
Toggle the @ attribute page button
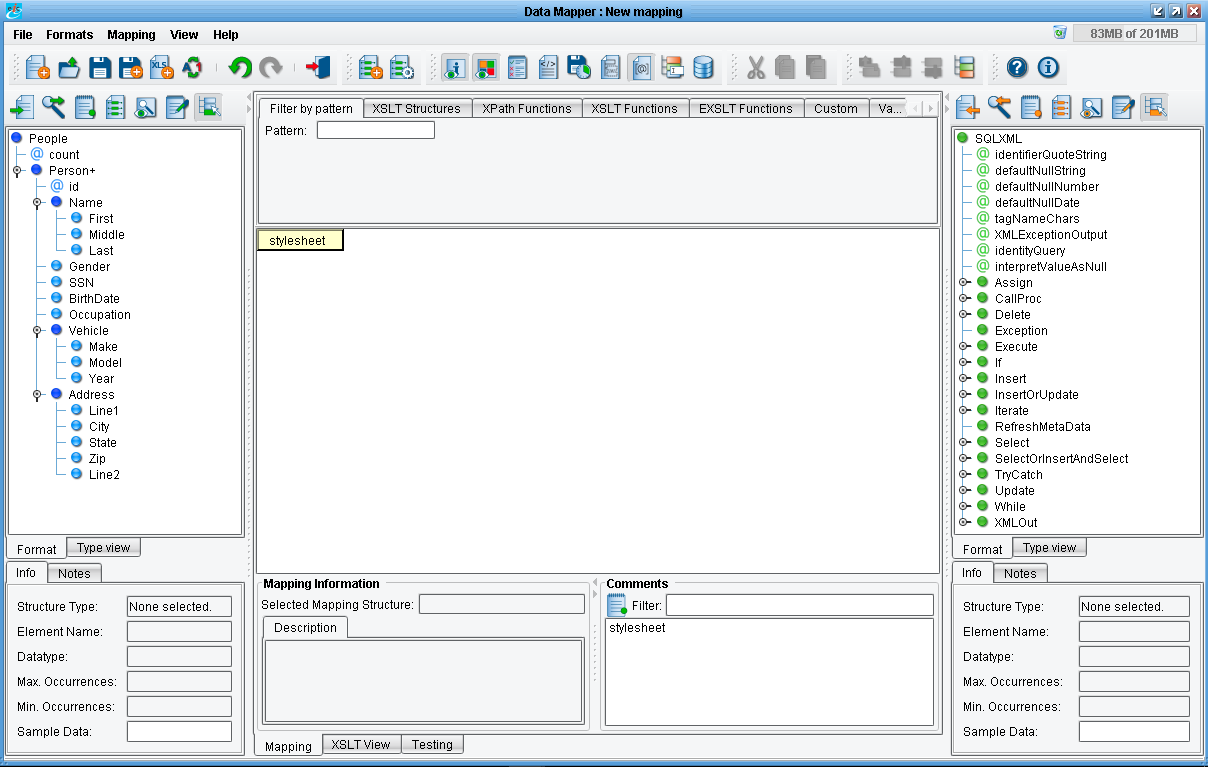point(641,67)
